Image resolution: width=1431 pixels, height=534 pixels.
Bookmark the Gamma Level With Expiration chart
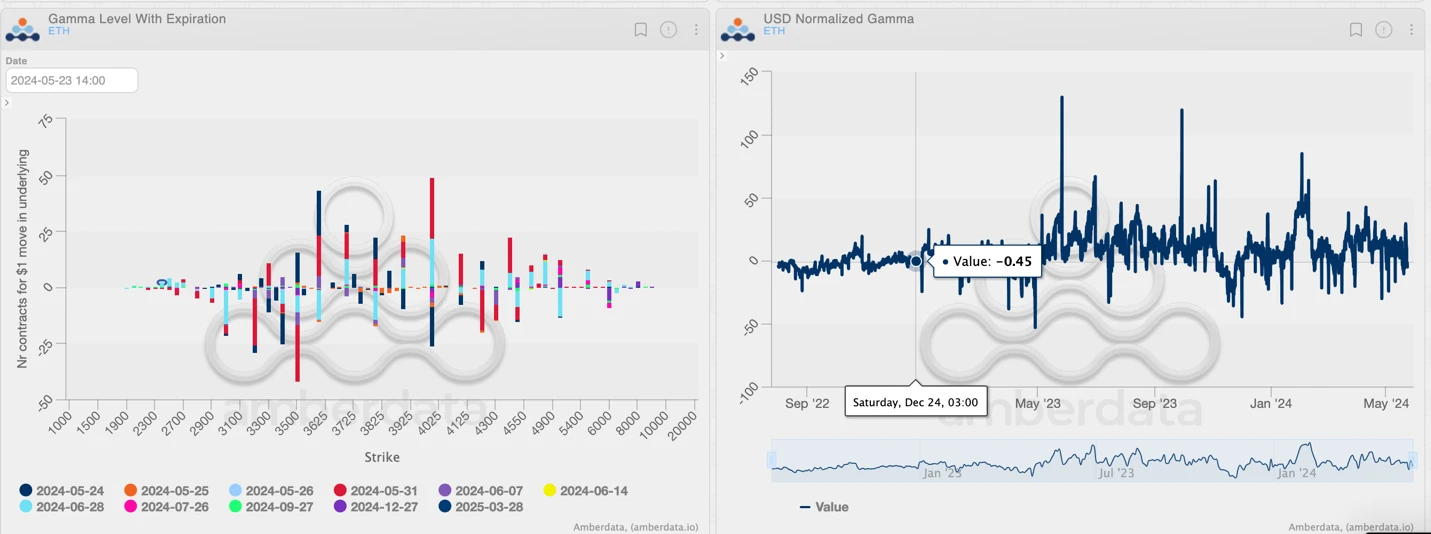(640, 30)
